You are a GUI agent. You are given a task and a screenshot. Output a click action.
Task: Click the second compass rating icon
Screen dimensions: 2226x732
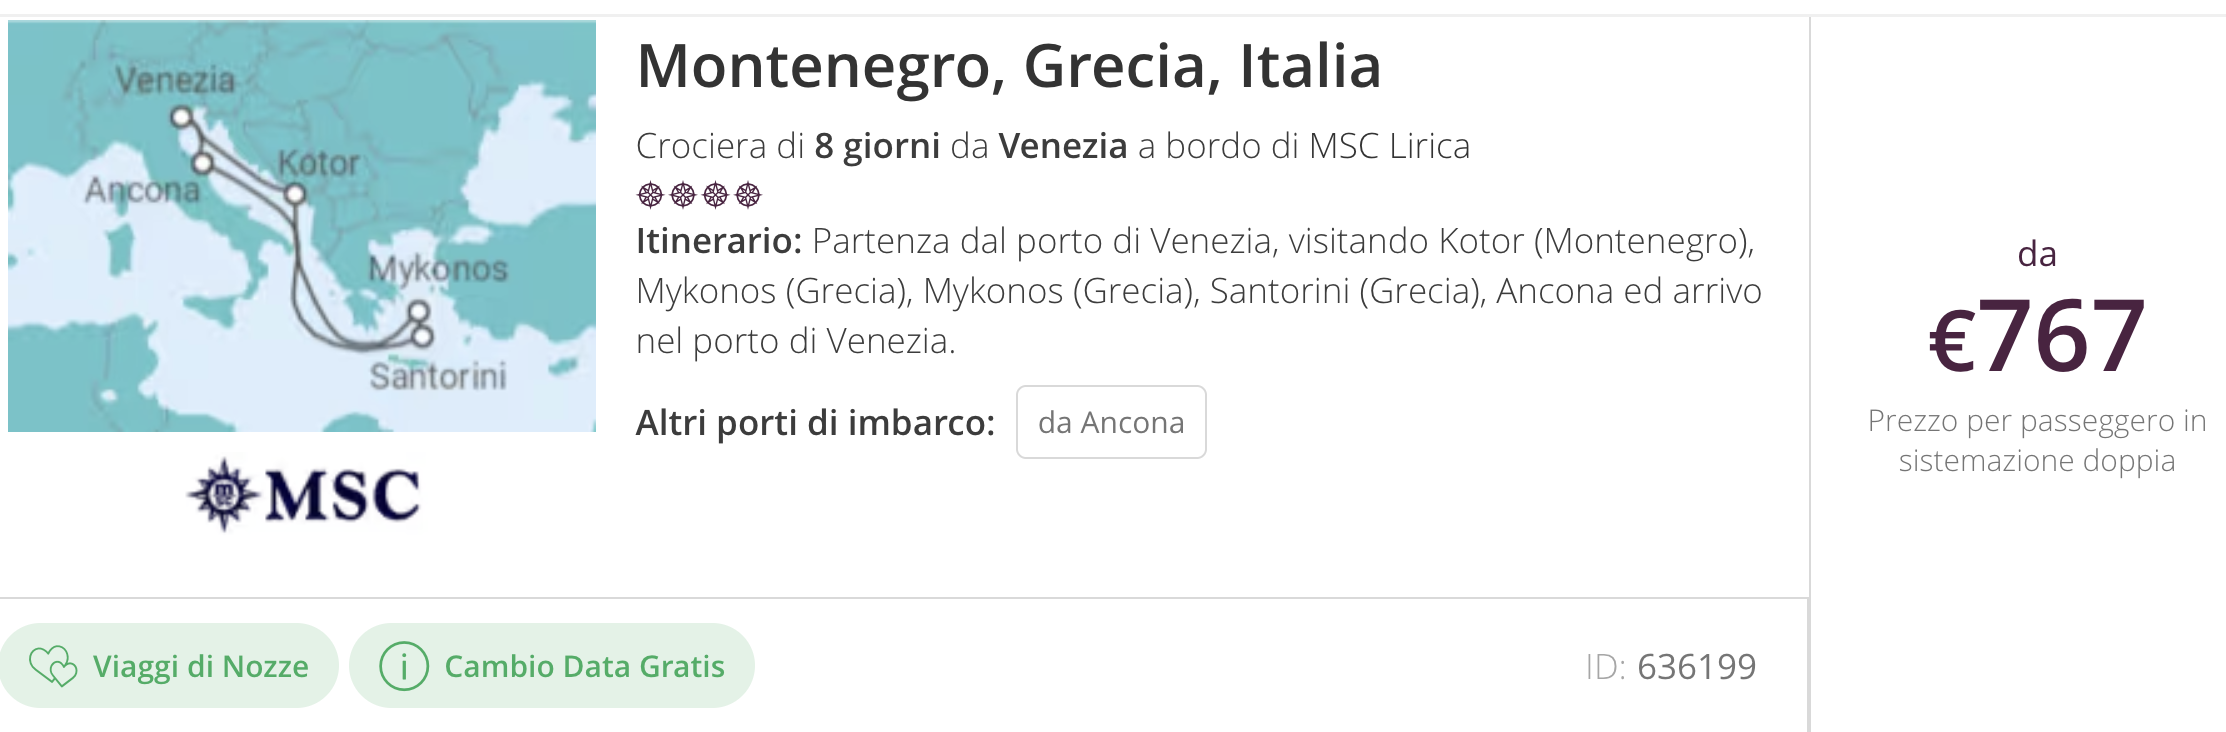pos(683,194)
